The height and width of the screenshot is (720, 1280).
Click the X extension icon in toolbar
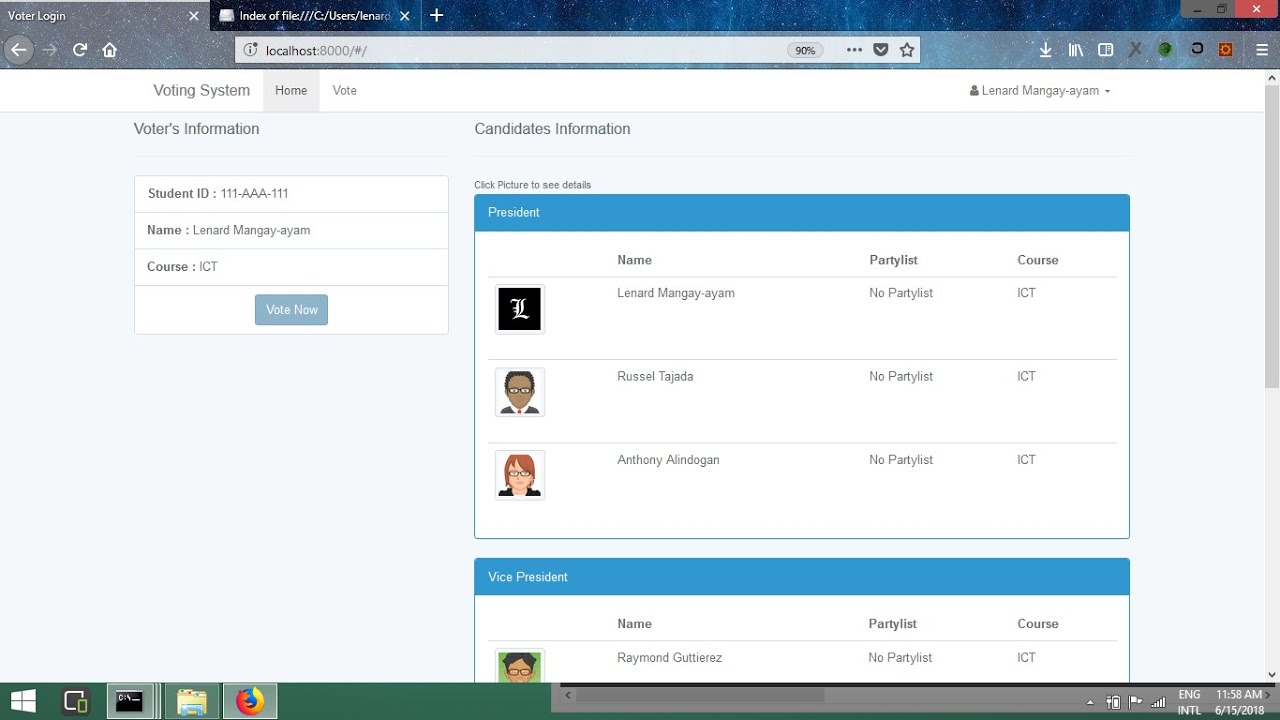tap(1135, 49)
